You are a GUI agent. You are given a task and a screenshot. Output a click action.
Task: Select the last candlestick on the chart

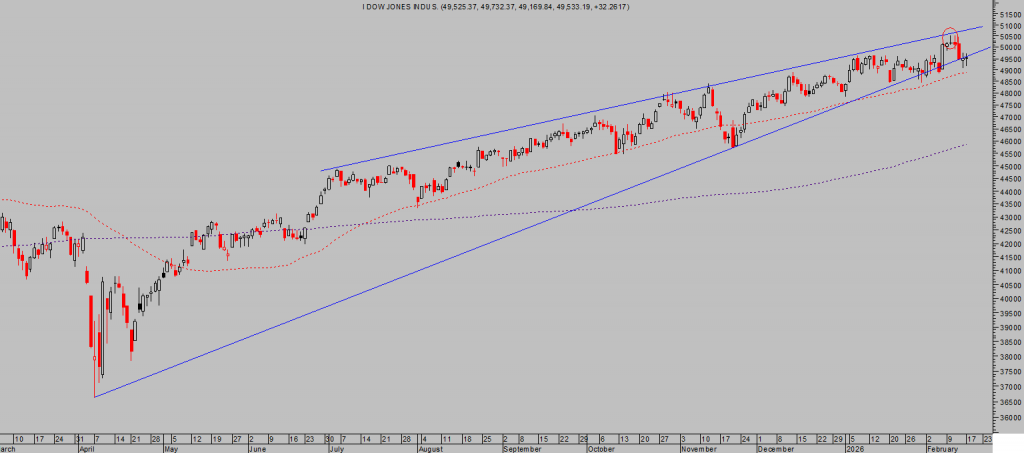click(x=966, y=59)
